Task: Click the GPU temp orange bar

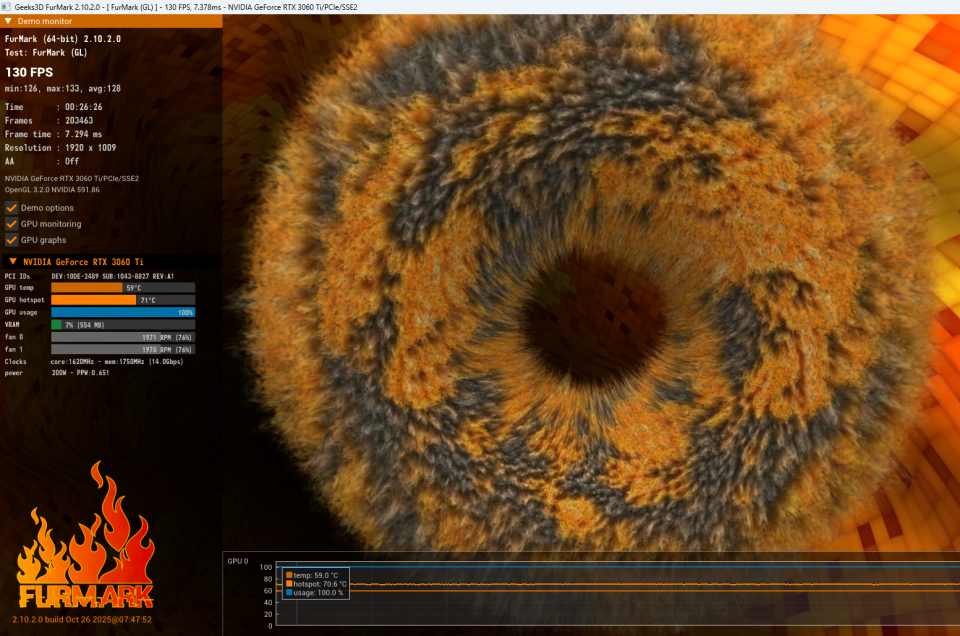Action: (x=87, y=288)
